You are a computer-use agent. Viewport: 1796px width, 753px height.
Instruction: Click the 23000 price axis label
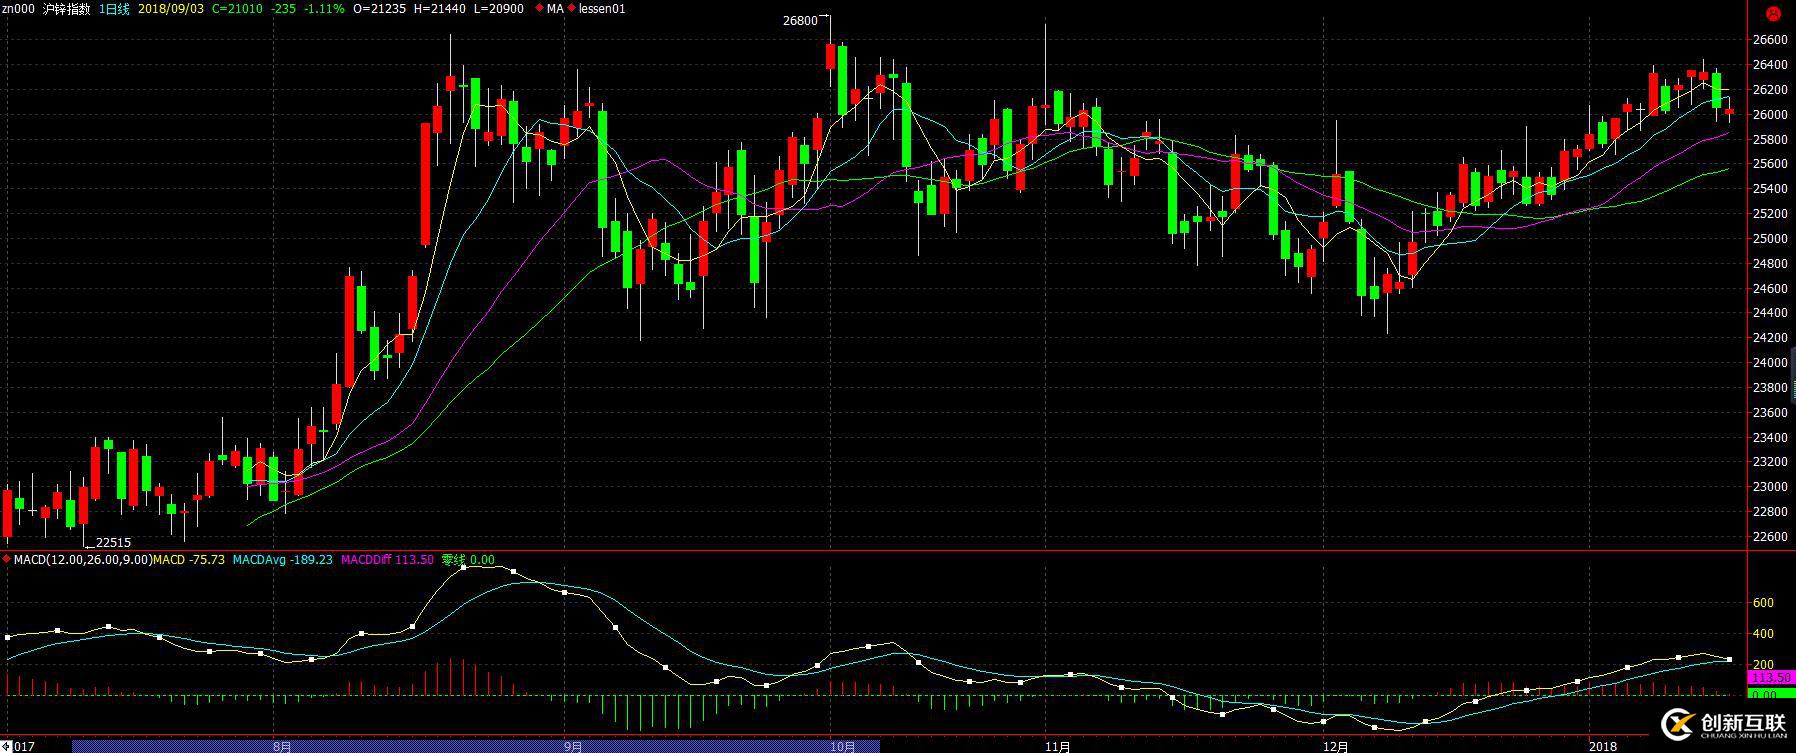pos(1770,487)
